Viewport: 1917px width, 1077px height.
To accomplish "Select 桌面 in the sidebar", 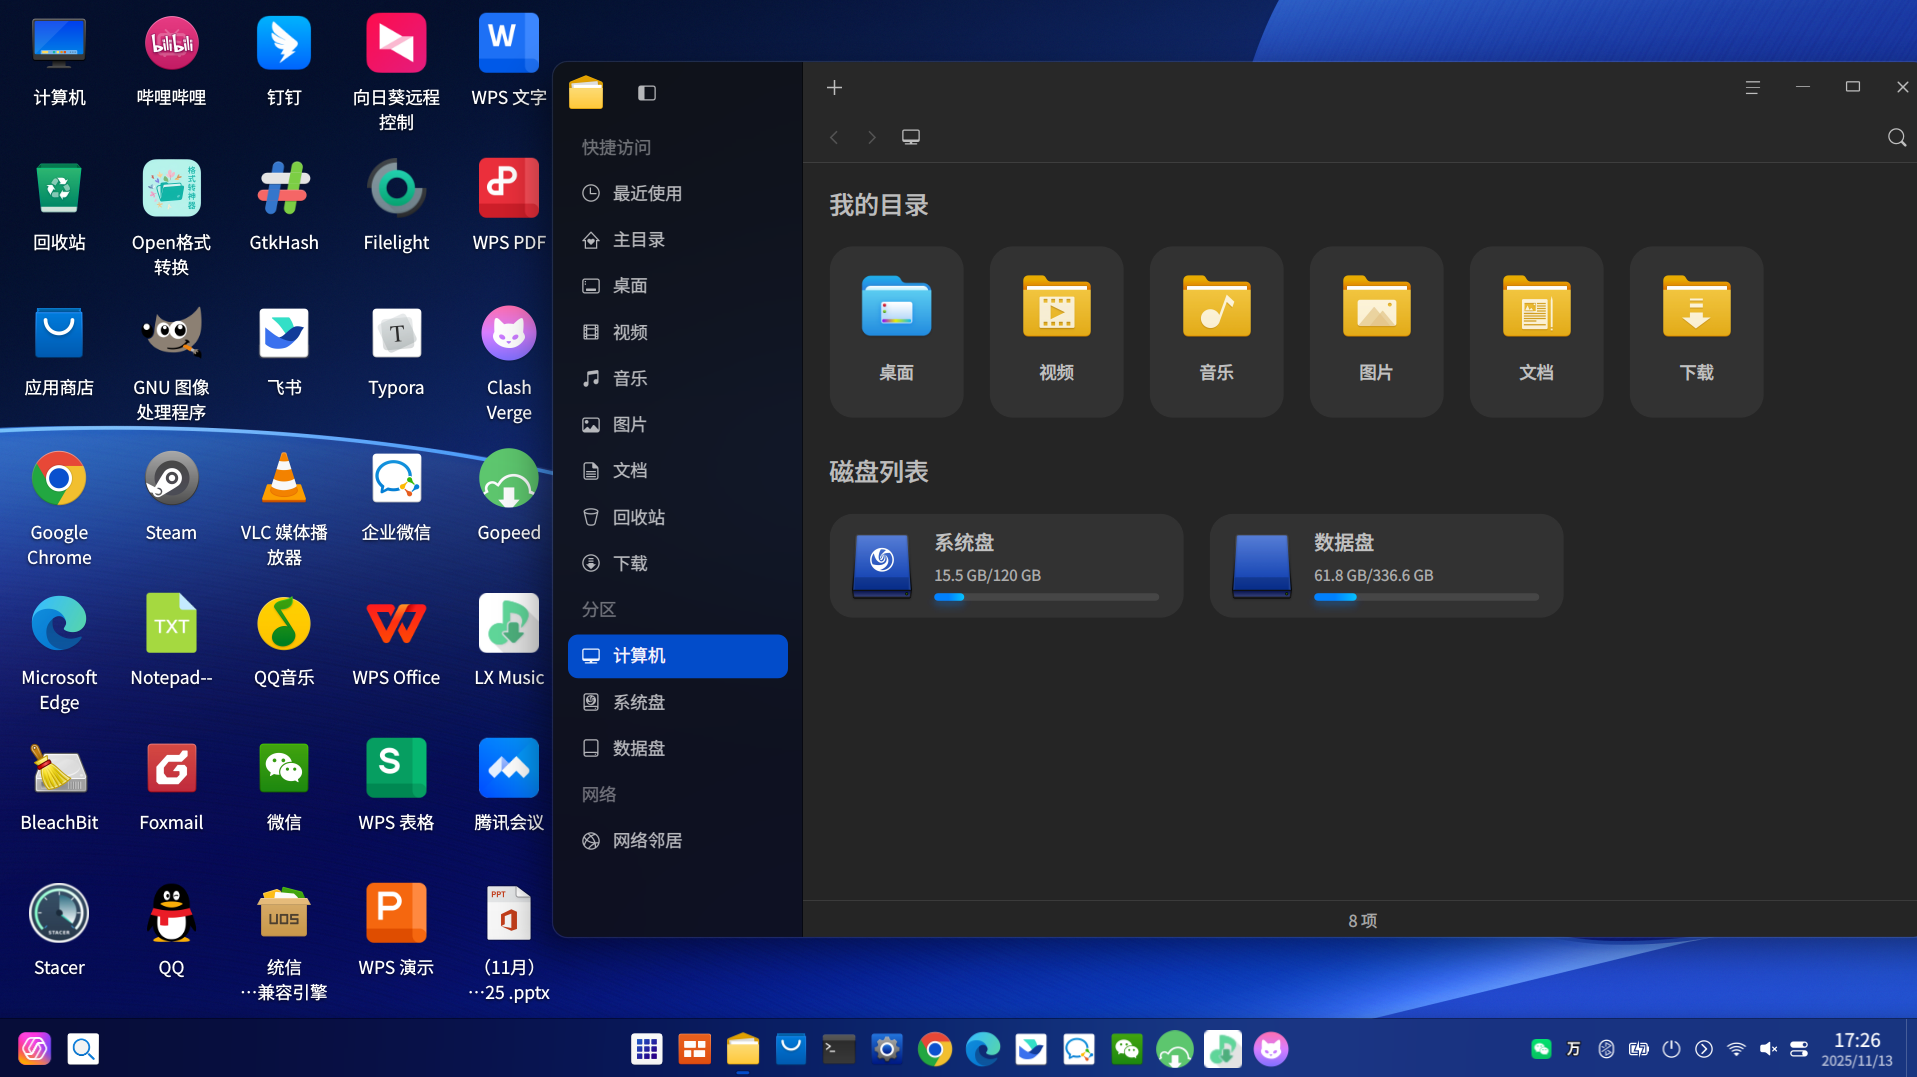I will (x=678, y=286).
